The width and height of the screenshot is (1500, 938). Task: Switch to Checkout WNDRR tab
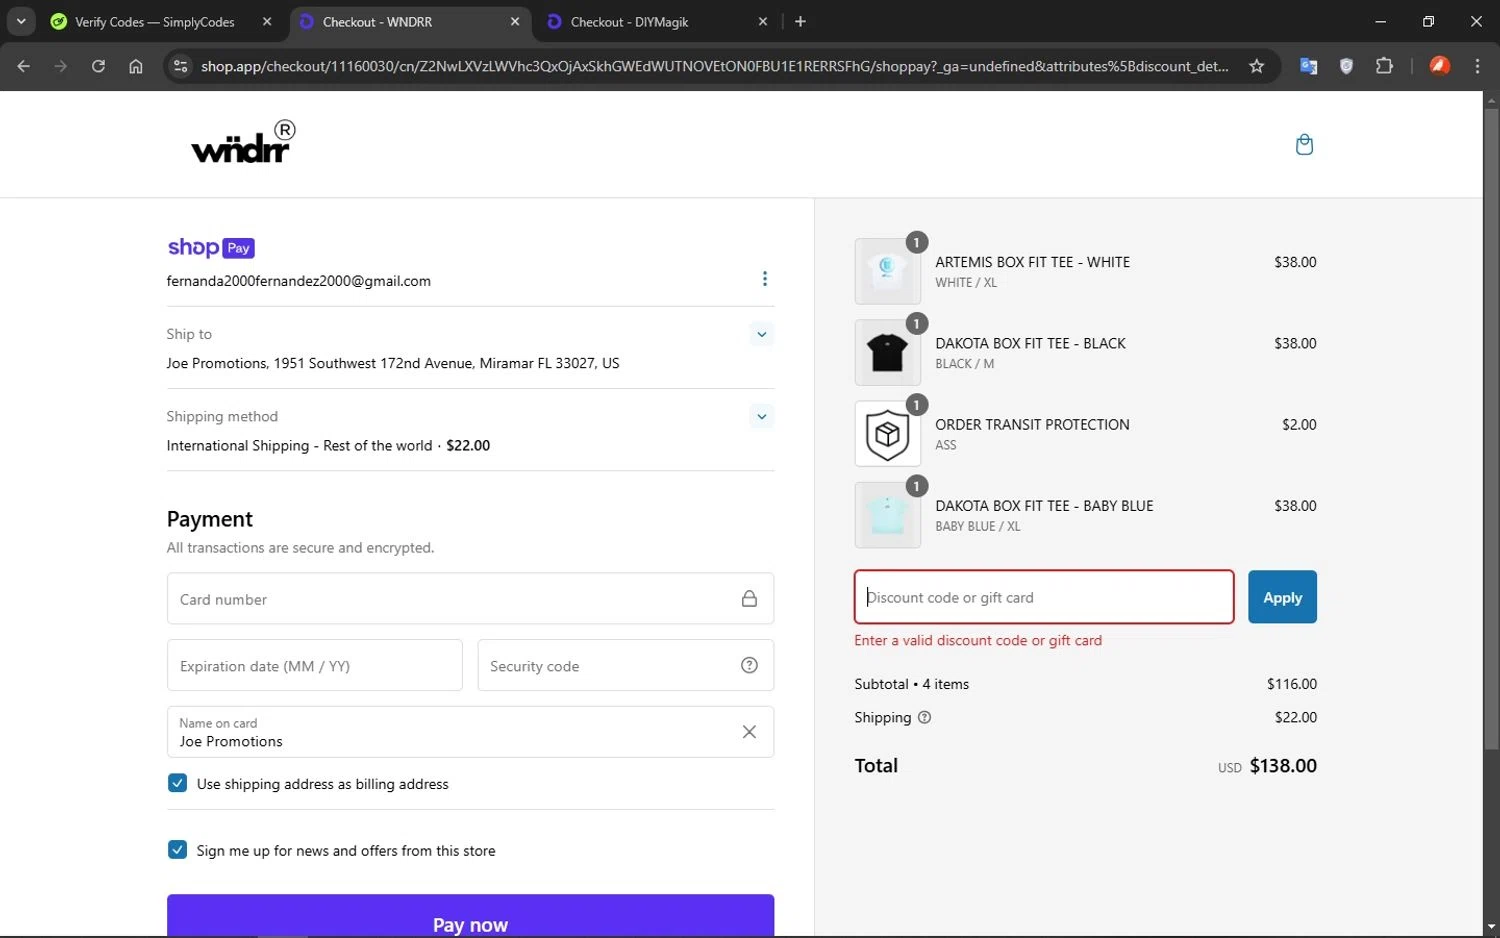(410, 21)
